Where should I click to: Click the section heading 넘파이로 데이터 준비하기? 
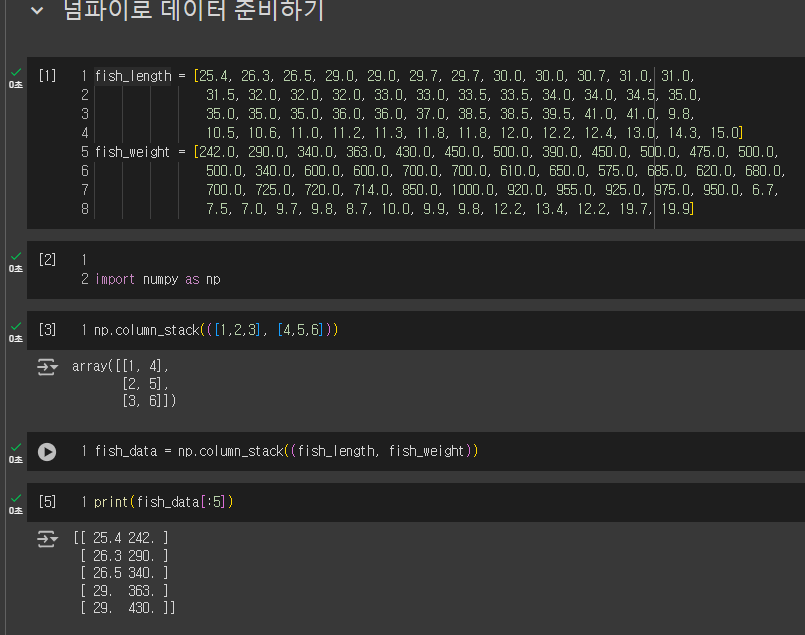[194, 10]
